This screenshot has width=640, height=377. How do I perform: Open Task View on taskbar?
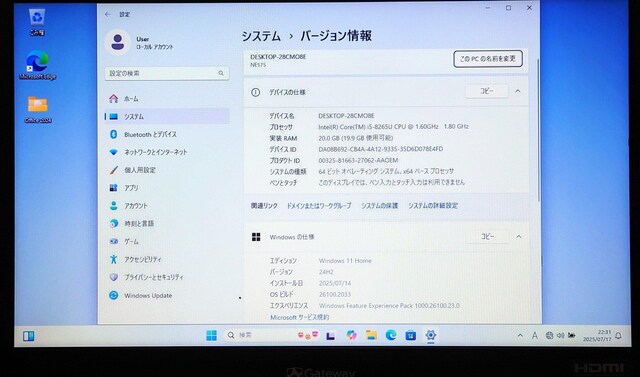(331, 335)
